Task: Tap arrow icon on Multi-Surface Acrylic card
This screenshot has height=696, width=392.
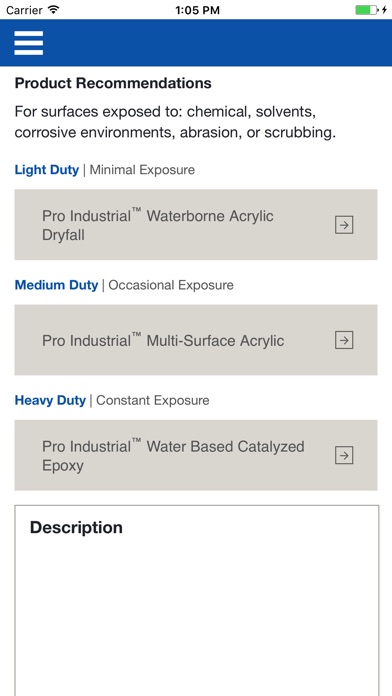Action: tap(344, 340)
